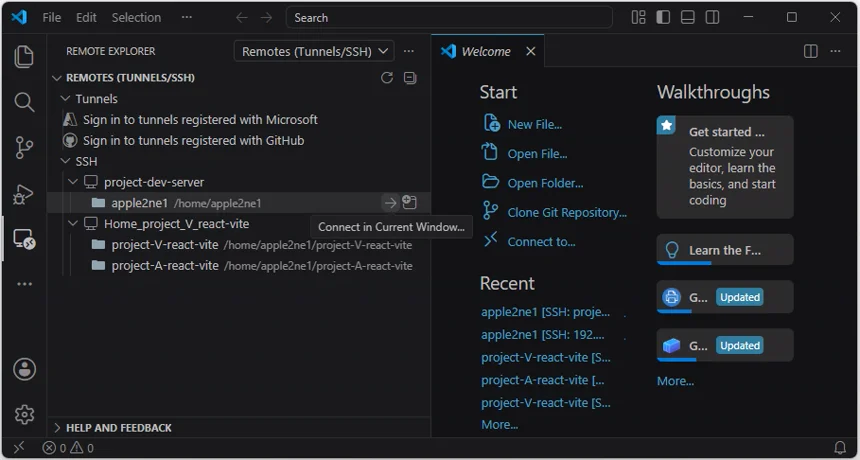Click Clone Git Repository... link

coord(567,213)
